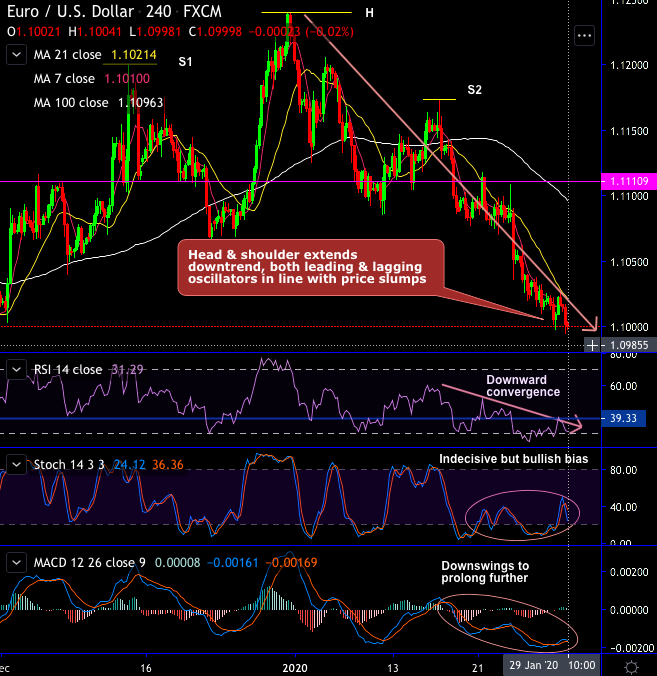Collapse the MACD 12 26 indicator chevron
657x676 pixels.
[x=16, y=563]
